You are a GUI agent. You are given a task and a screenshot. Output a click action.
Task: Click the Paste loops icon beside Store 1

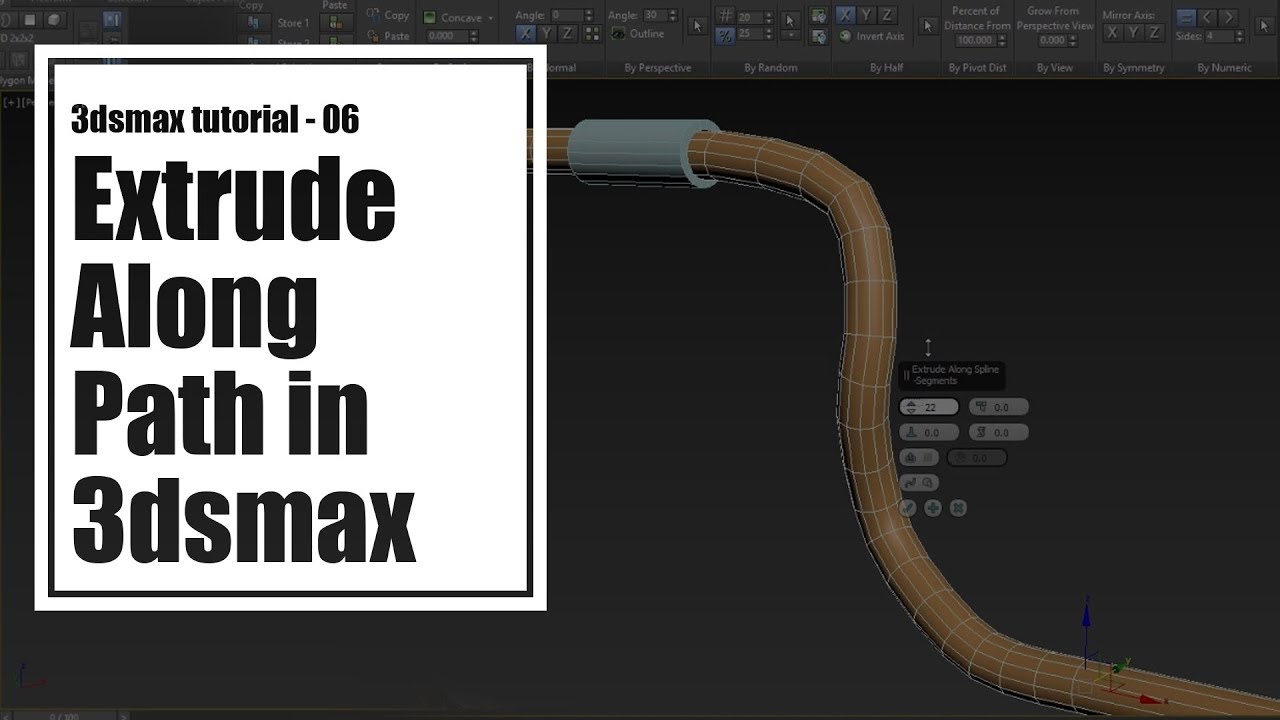[335, 22]
